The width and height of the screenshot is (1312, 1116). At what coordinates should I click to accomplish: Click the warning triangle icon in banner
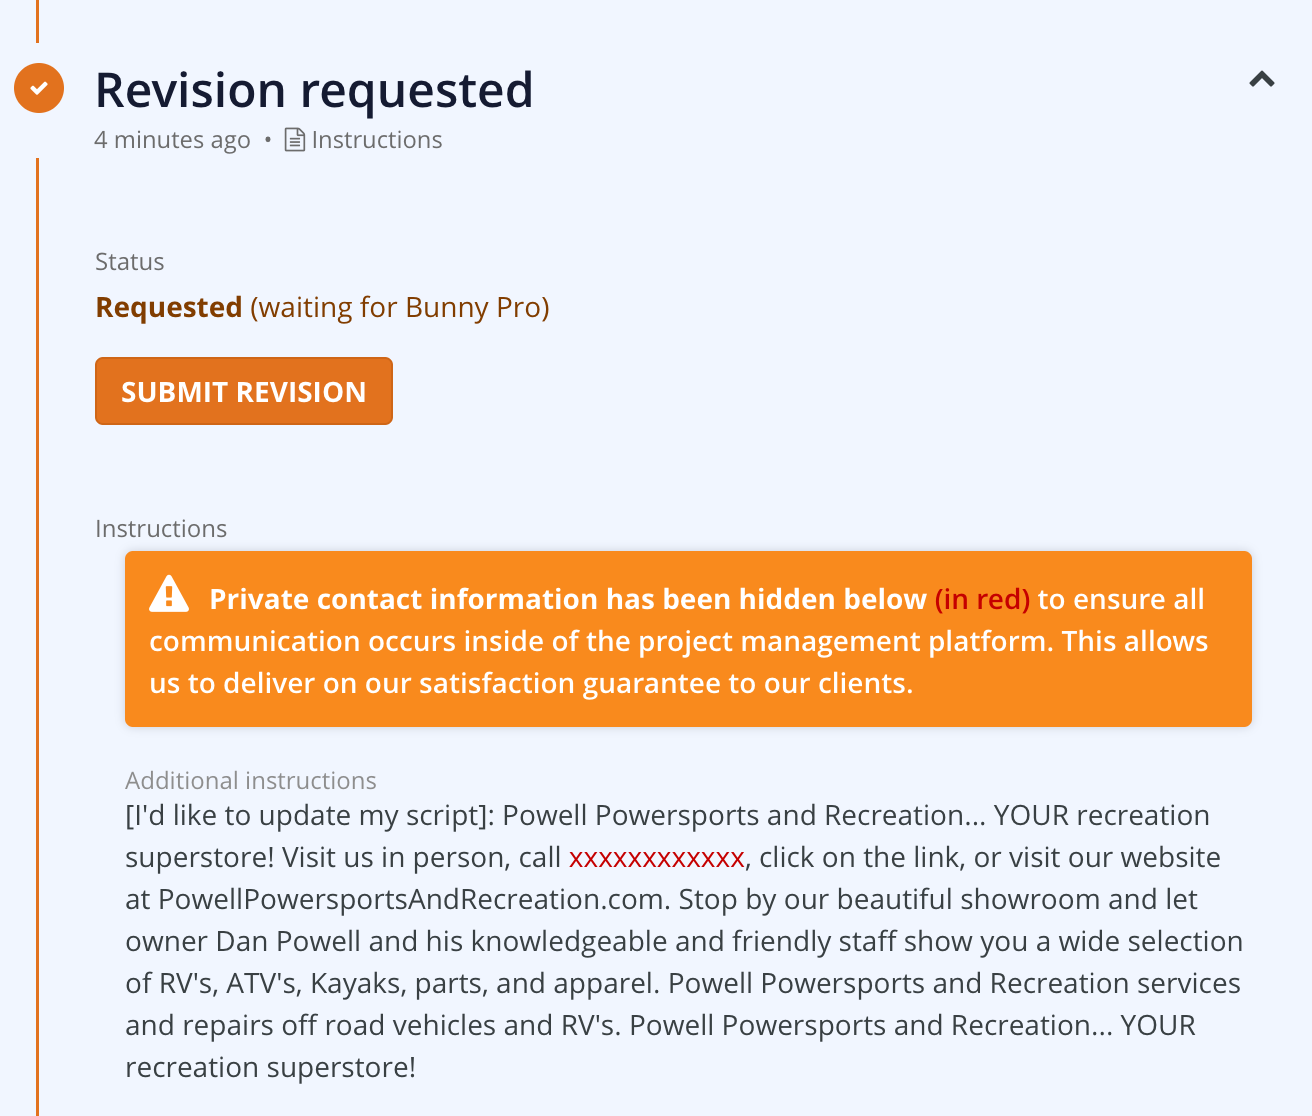tap(169, 594)
